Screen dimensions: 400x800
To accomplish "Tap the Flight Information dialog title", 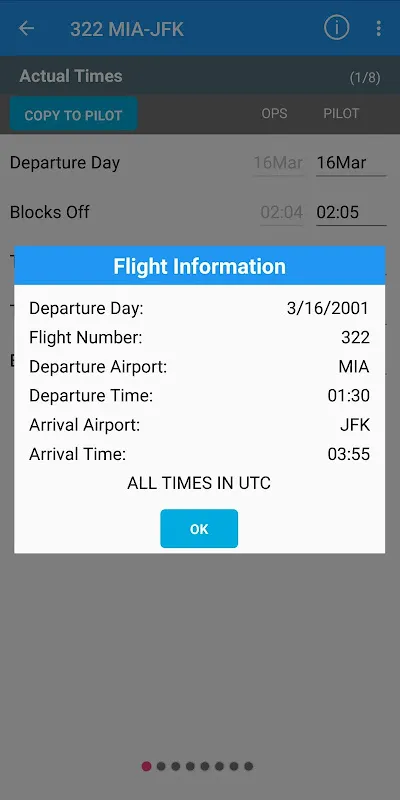I will tap(199, 266).
